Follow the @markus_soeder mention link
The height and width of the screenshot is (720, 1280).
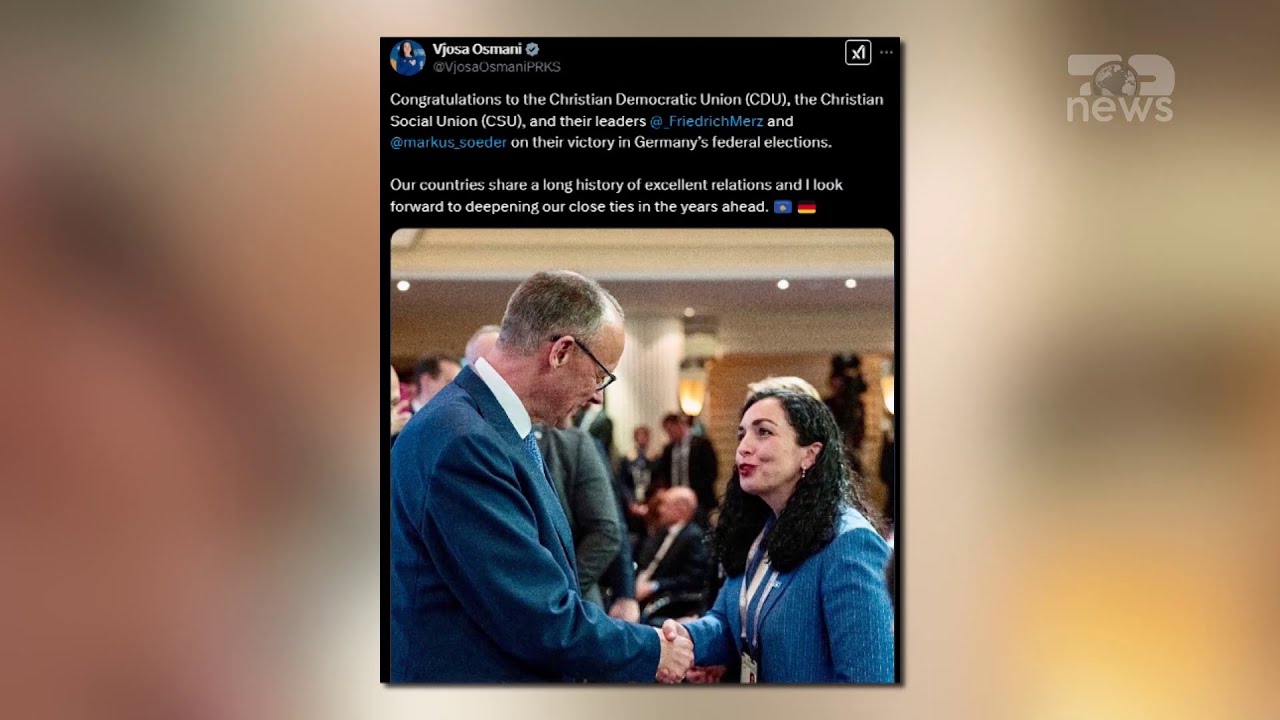tap(448, 142)
